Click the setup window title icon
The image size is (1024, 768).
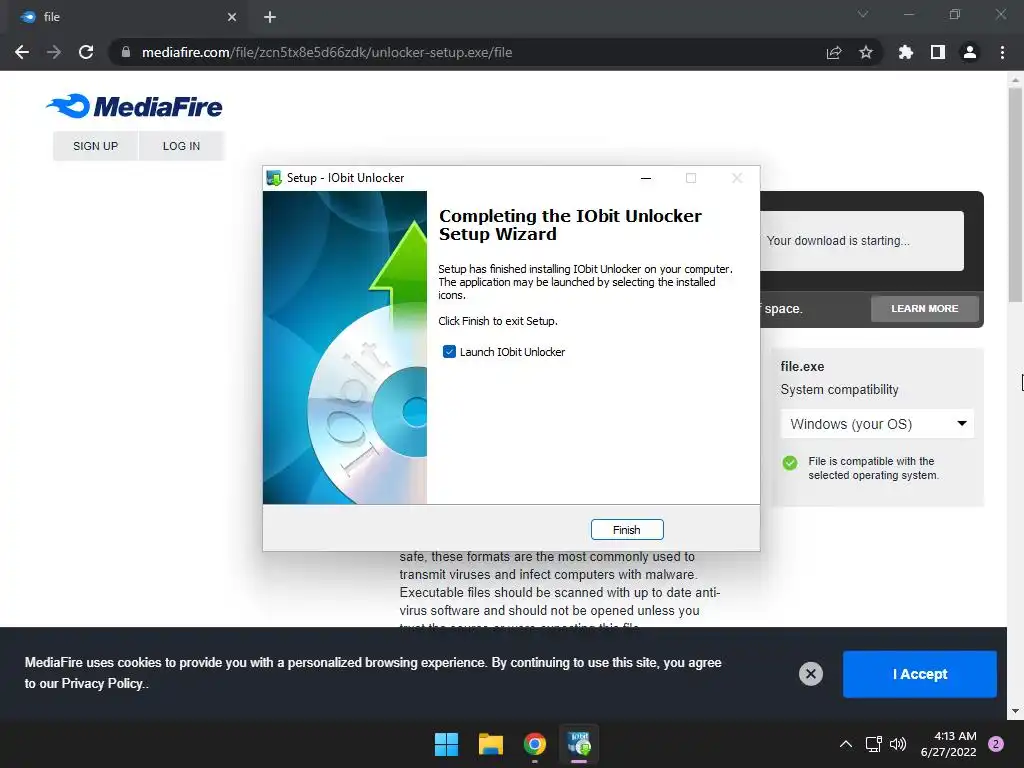[x=274, y=178]
